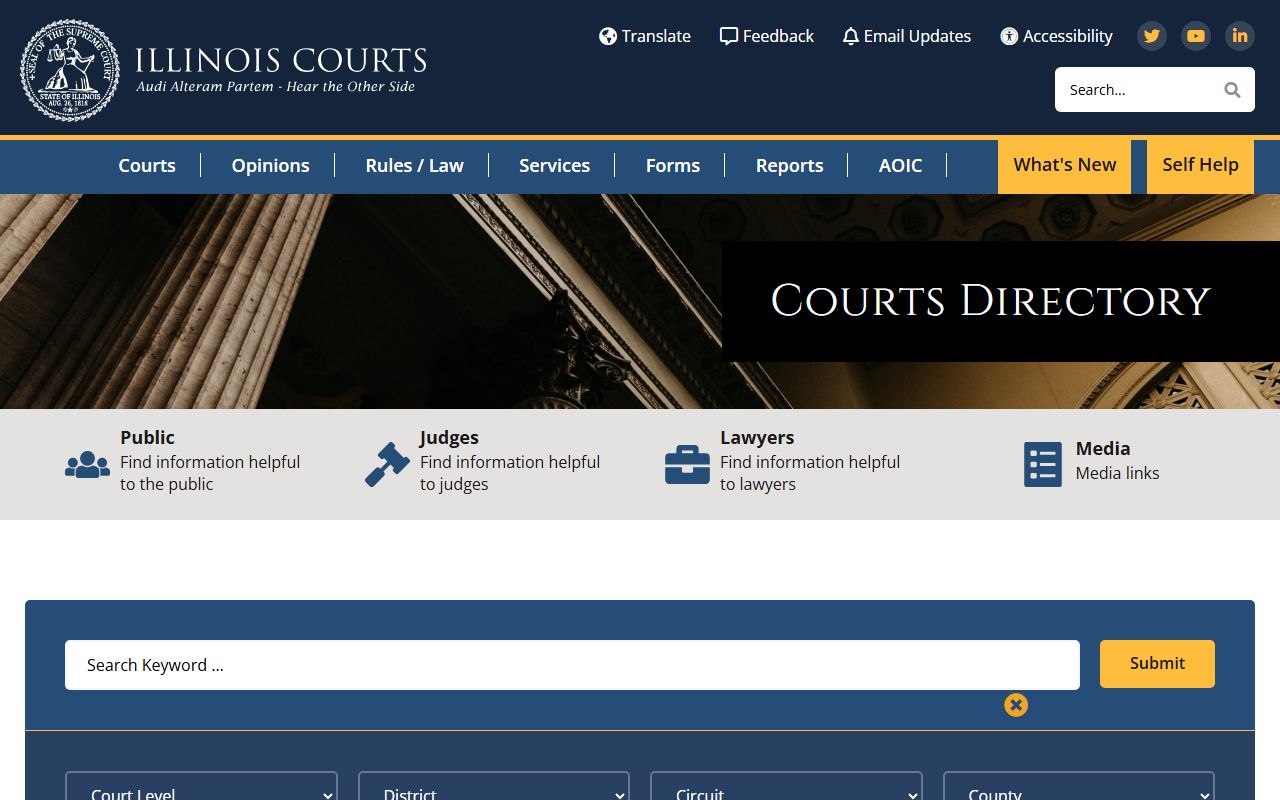Click the Illinois Supreme Court seal logo
Screen dimensions: 1280x800
coord(70,70)
